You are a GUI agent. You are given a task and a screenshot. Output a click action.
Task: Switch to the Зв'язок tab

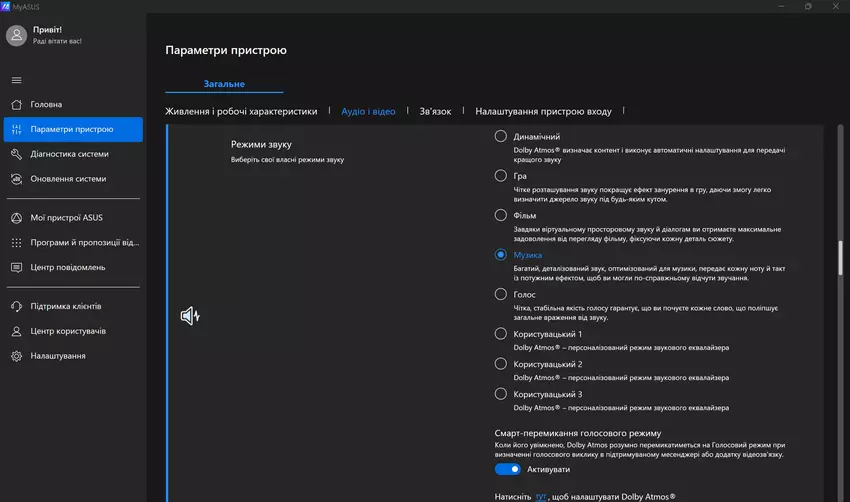(435, 112)
